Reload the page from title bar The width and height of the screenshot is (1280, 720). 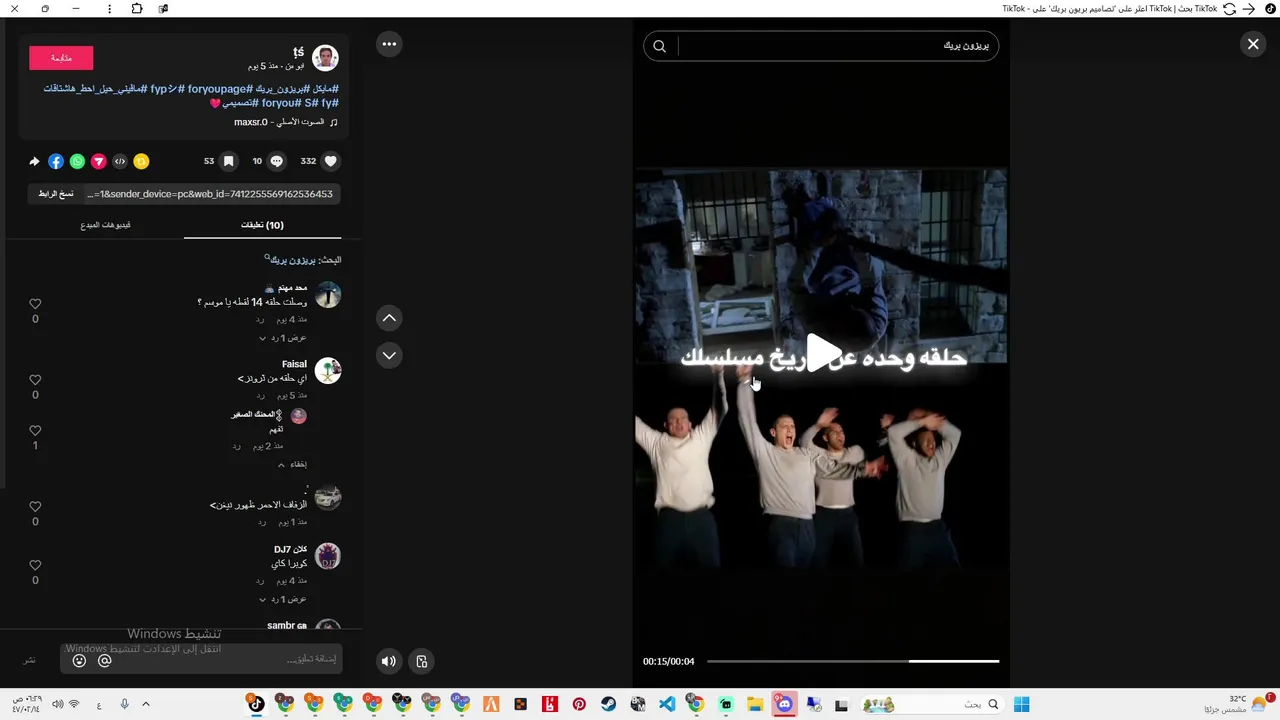coord(1229,9)
